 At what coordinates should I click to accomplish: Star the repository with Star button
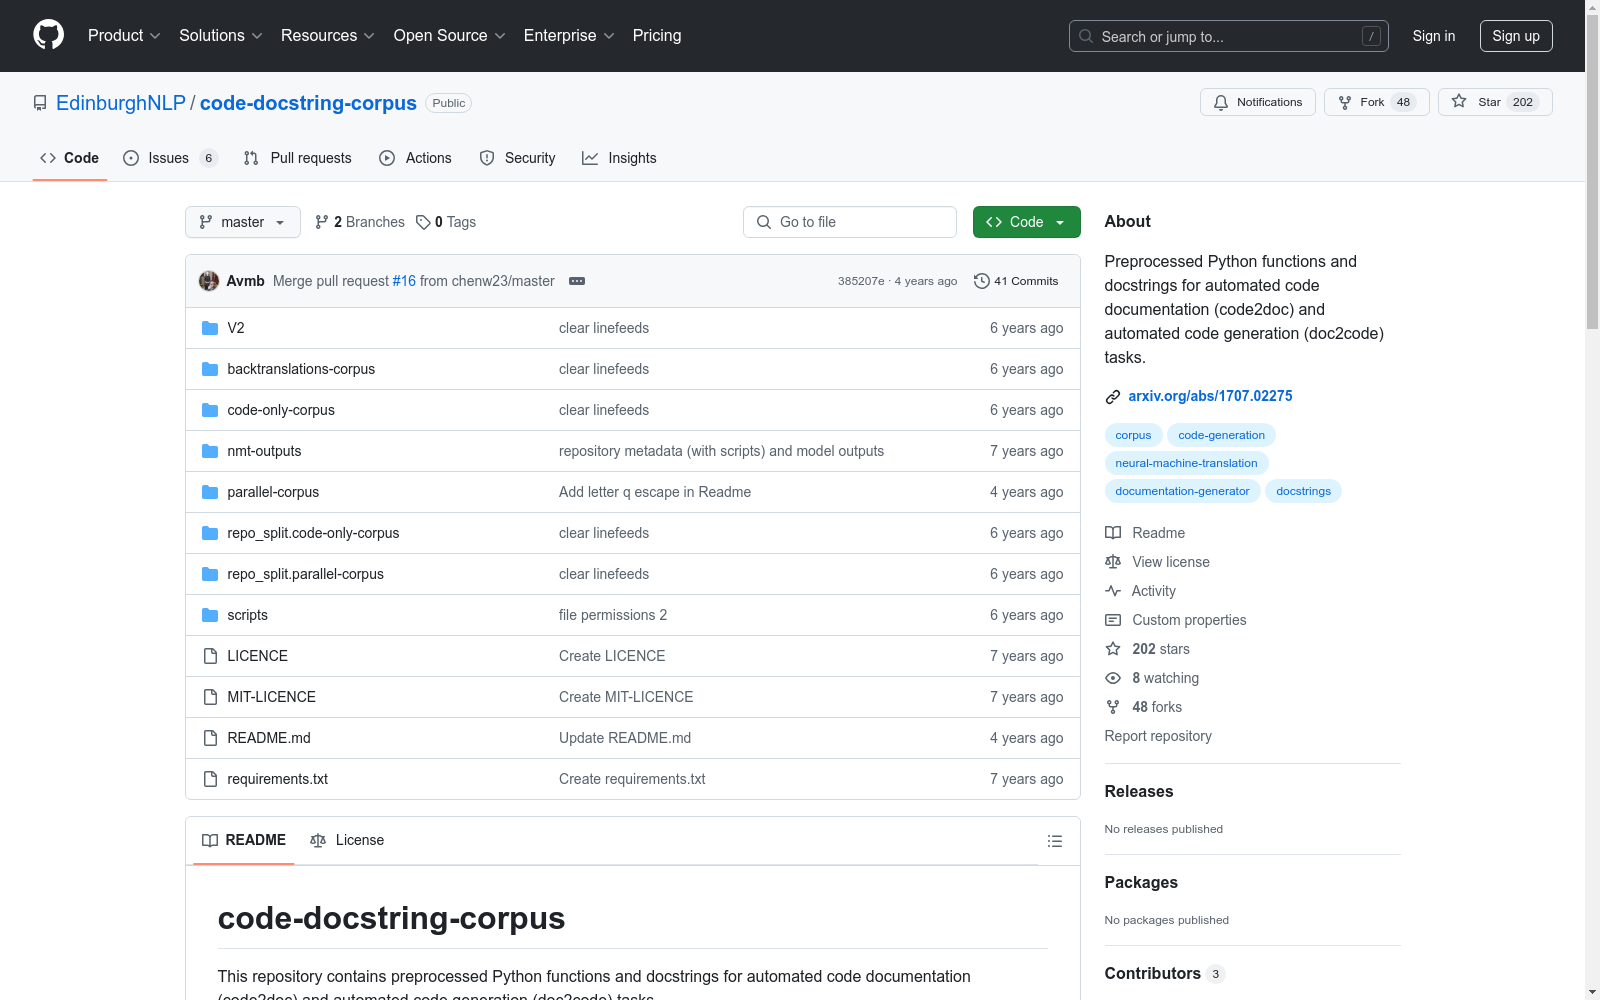[x=1495, y=102]
